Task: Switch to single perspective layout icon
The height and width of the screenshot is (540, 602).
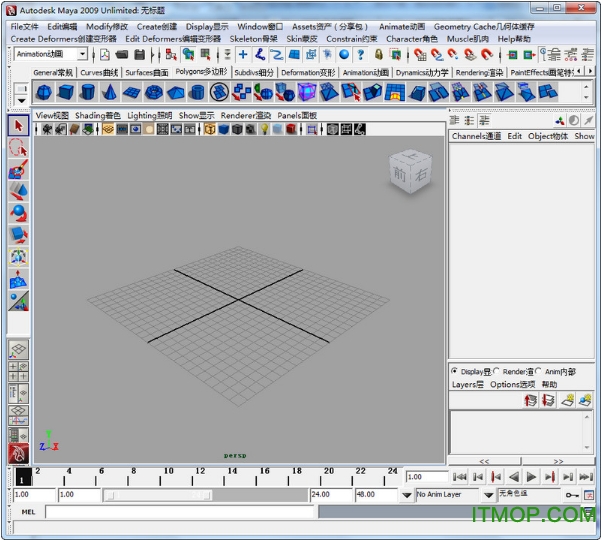Action: 18,349
